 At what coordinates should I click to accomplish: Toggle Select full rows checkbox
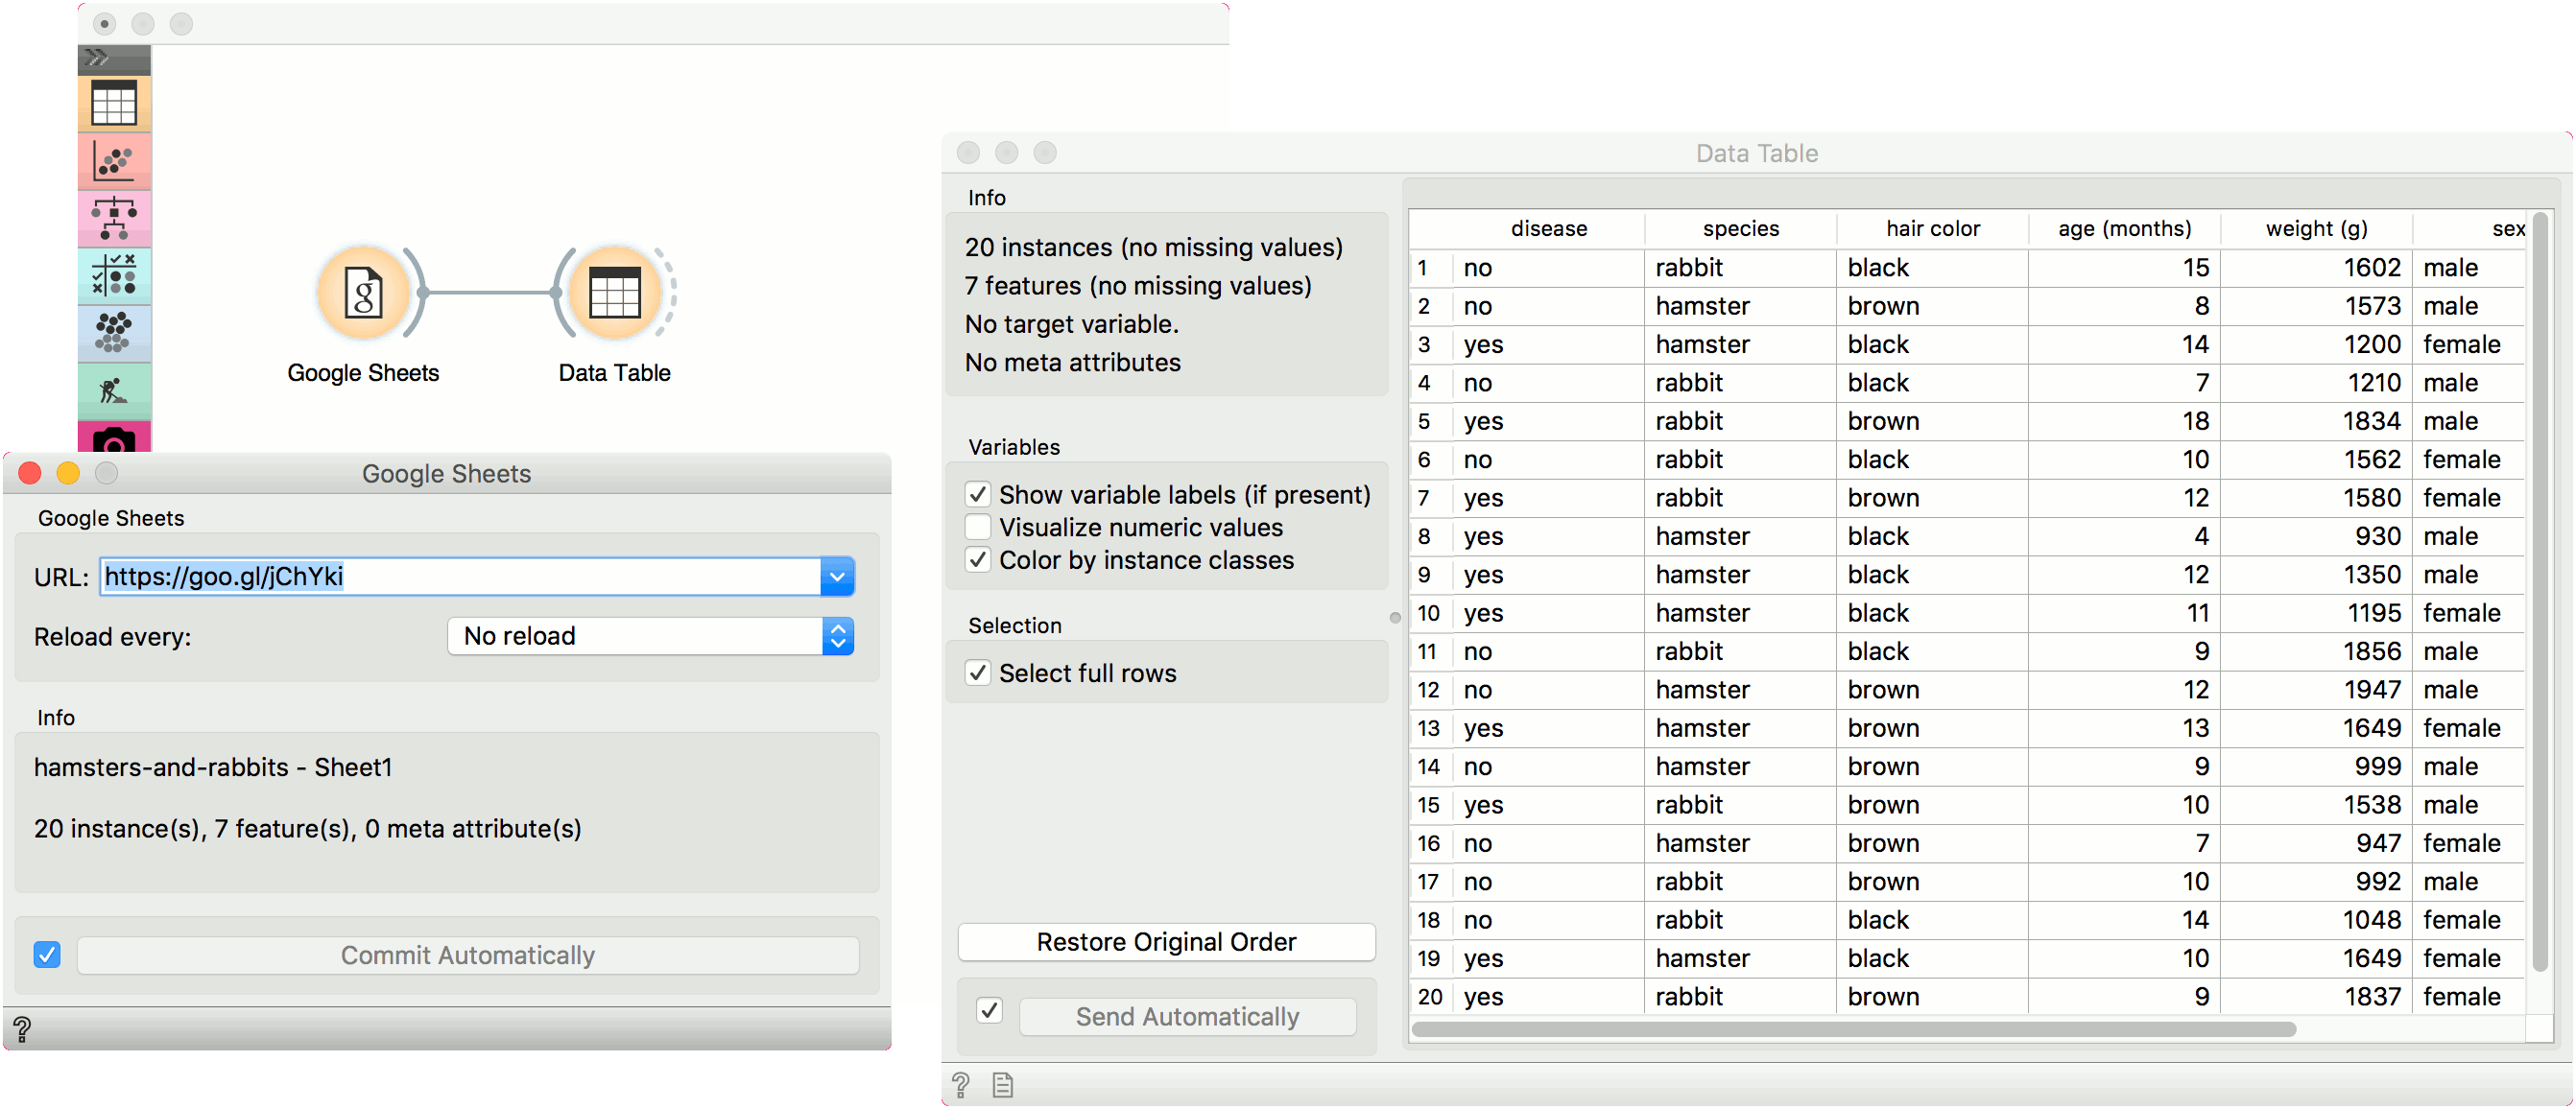tap(978, 673)
